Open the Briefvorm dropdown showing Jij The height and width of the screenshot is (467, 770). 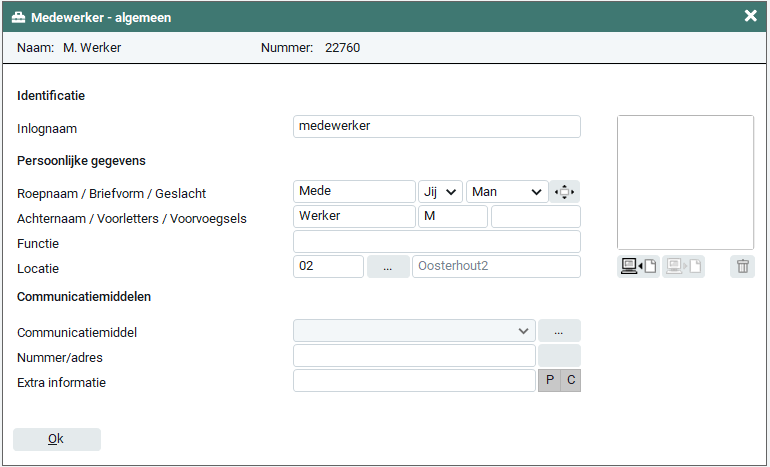click(440, 192)
